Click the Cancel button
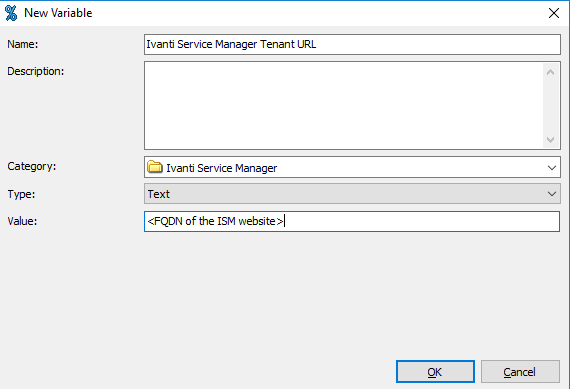The image size is (570, 389). coord(520,372)
